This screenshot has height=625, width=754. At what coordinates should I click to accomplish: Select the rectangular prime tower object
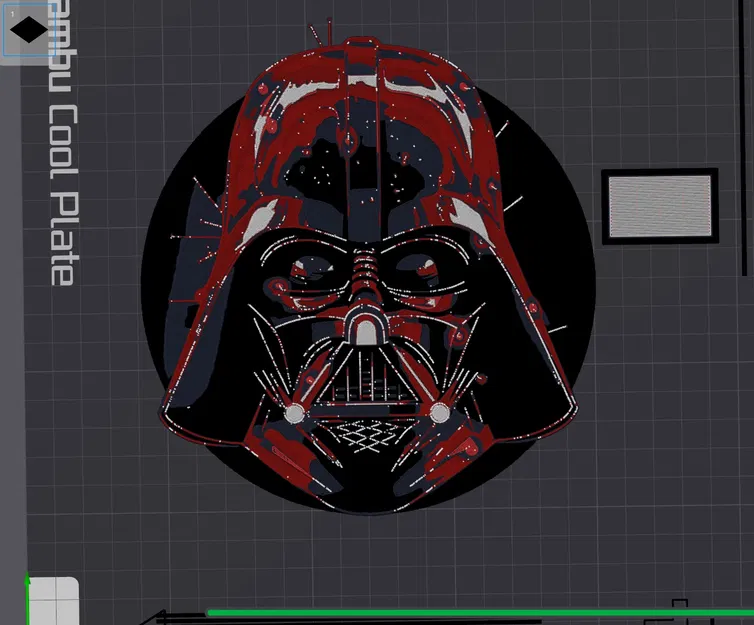660,206
